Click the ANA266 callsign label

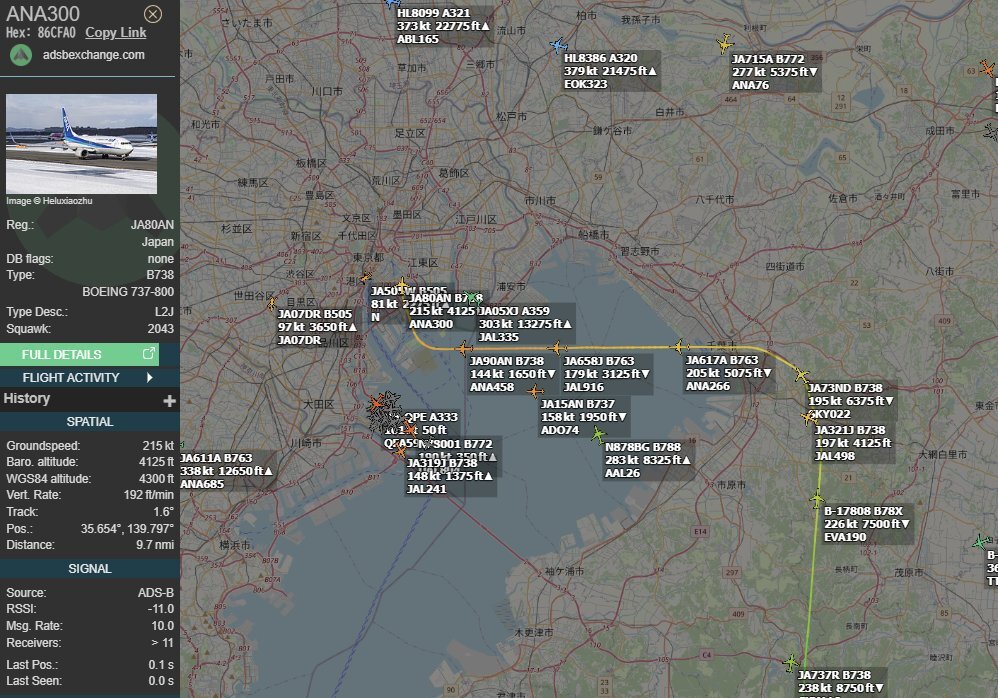click(708, 386)
